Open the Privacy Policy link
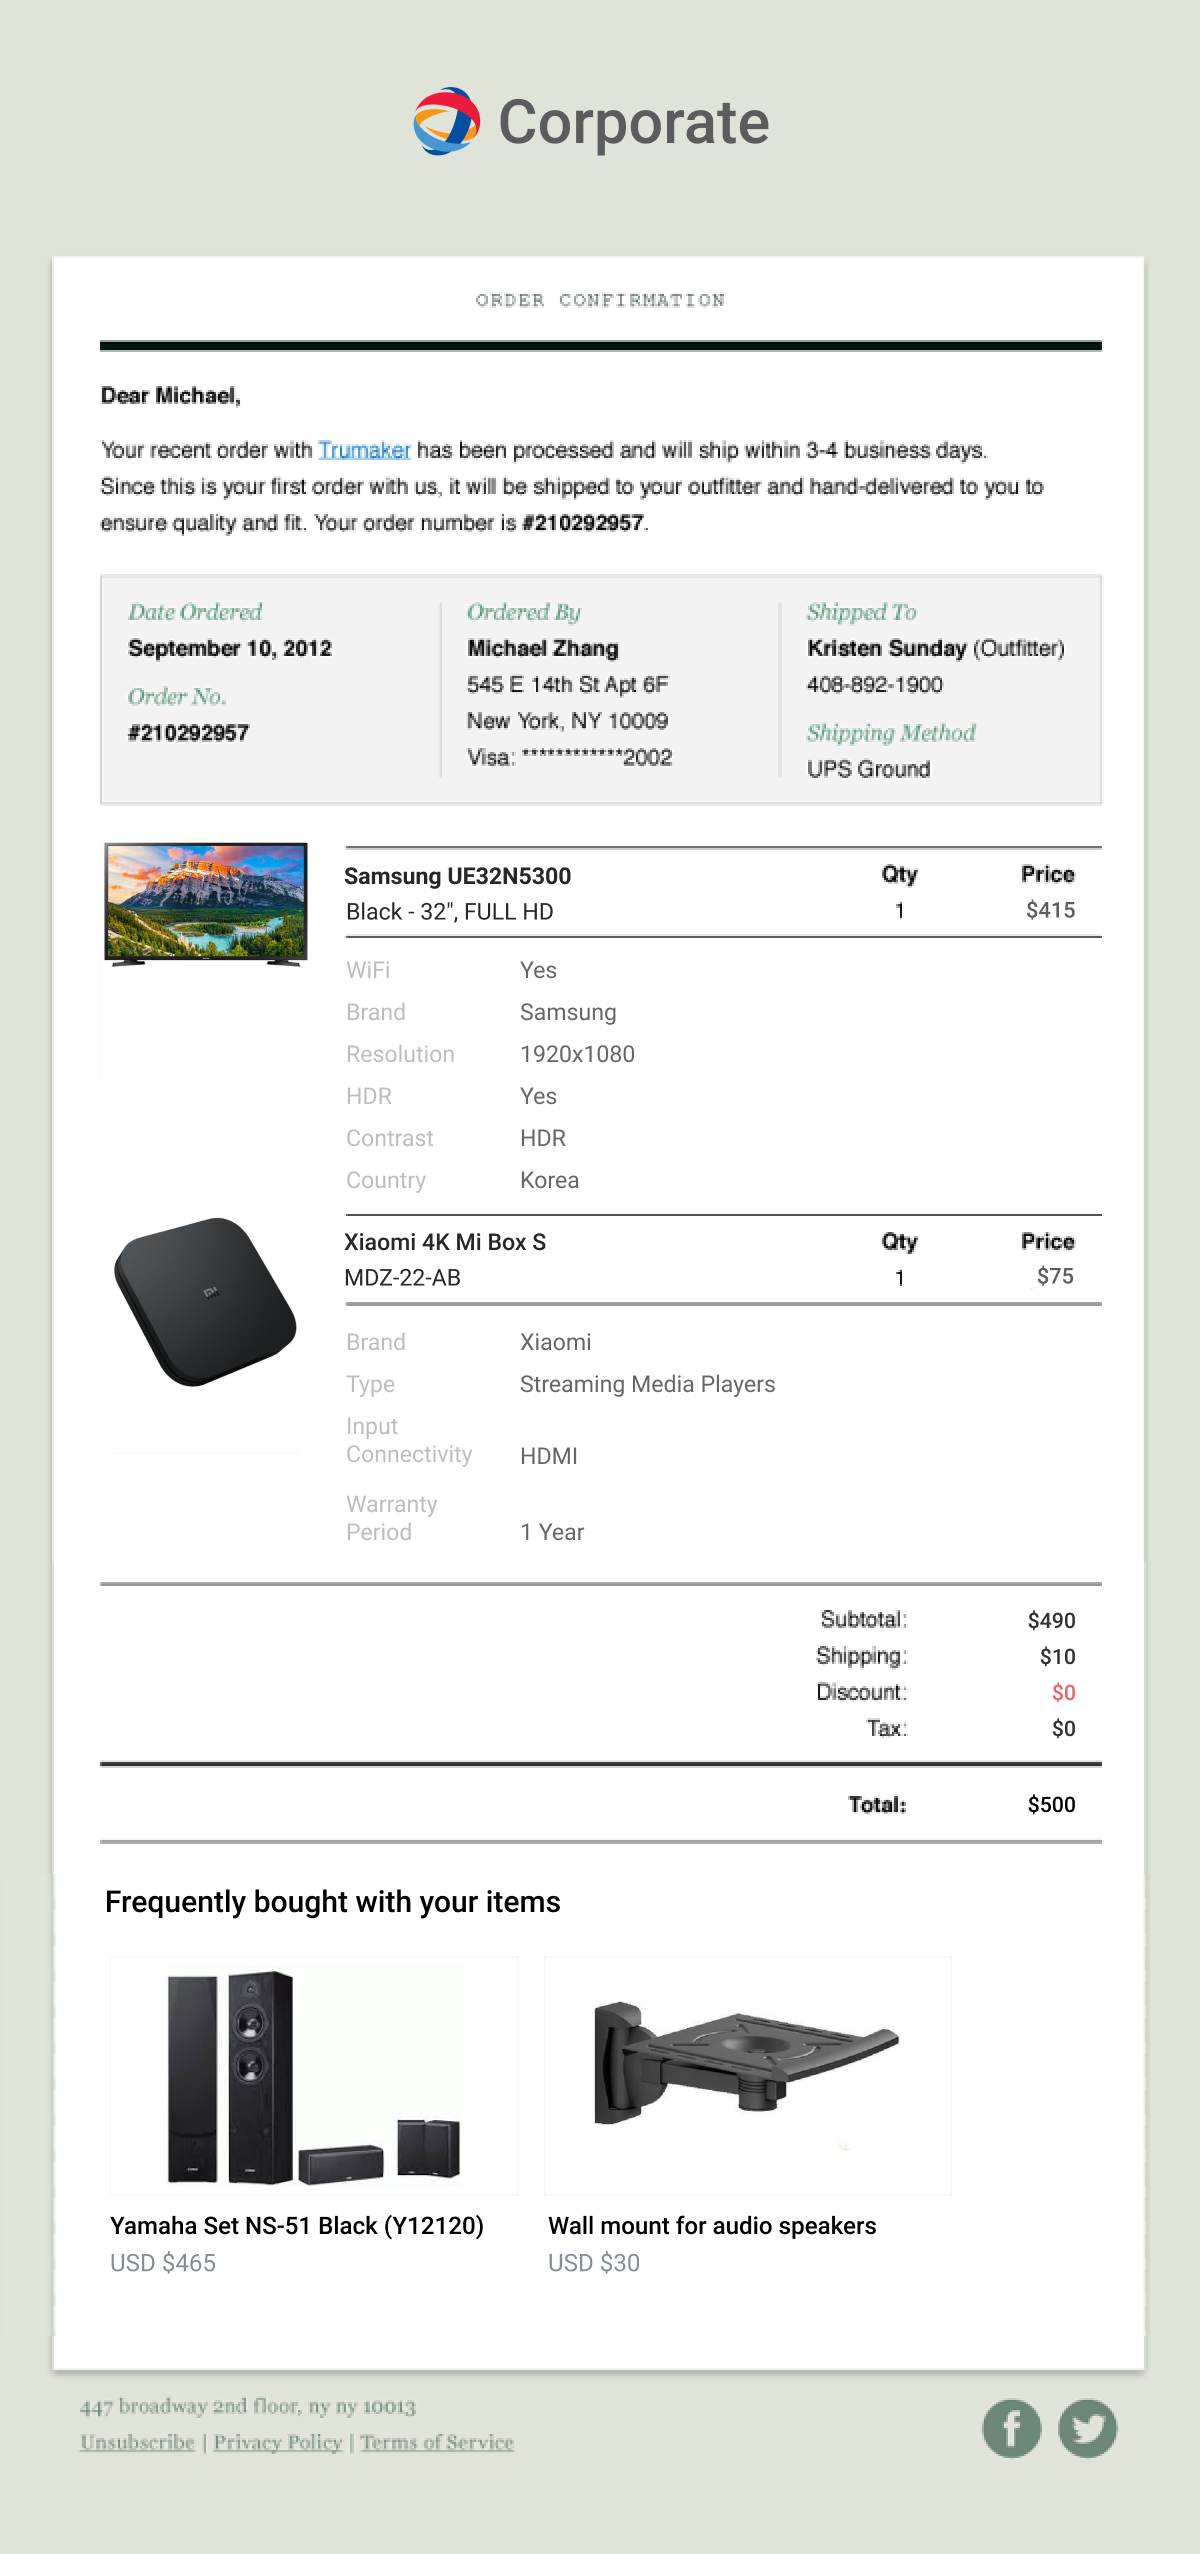This screenshot has height=2554, width=1200. 278,2442
